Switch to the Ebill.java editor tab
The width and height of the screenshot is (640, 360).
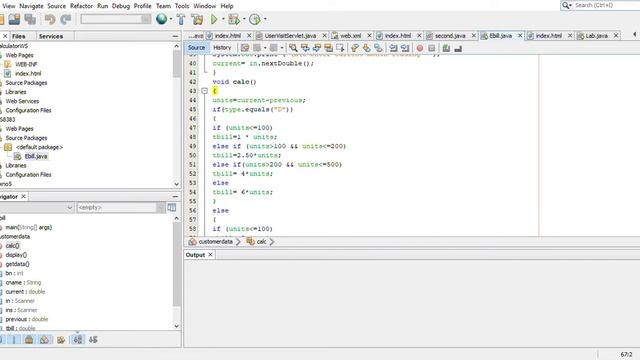point(501,36)
